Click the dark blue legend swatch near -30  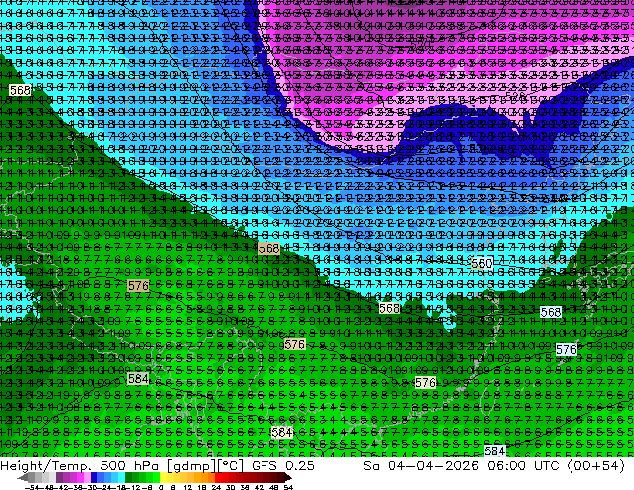[x=94, y=477]
